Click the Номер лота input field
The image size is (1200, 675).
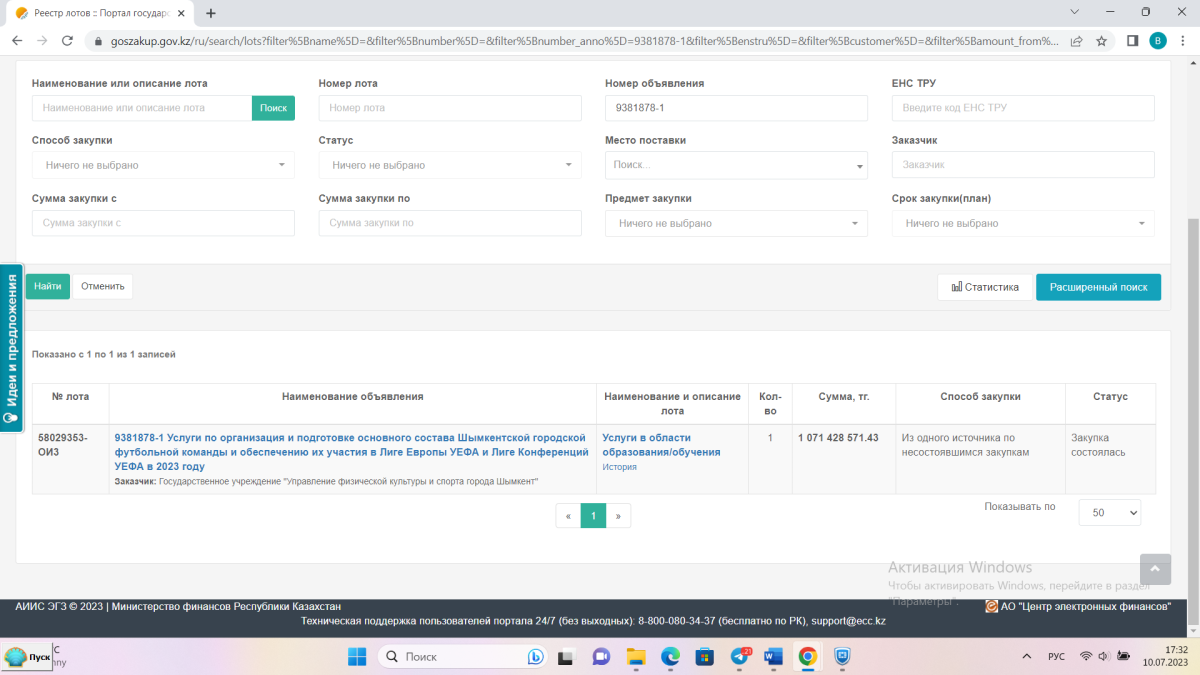click(450, 108)
